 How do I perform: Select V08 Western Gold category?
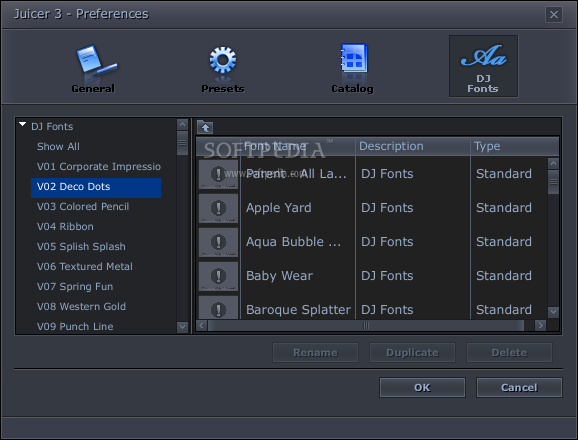point(81,306)
